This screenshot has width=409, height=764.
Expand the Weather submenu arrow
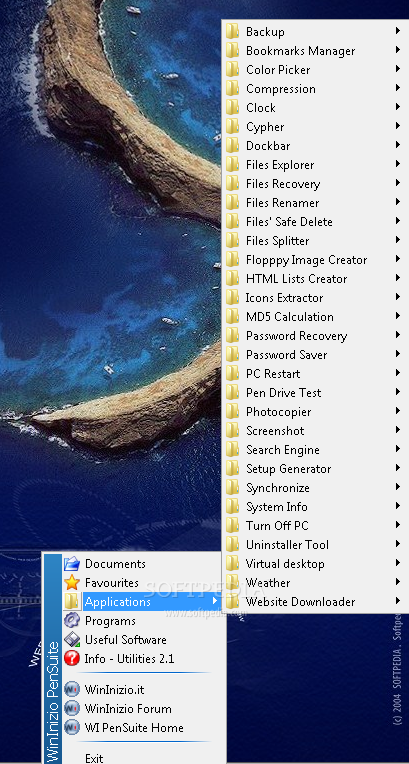click(x=398, y=582)
